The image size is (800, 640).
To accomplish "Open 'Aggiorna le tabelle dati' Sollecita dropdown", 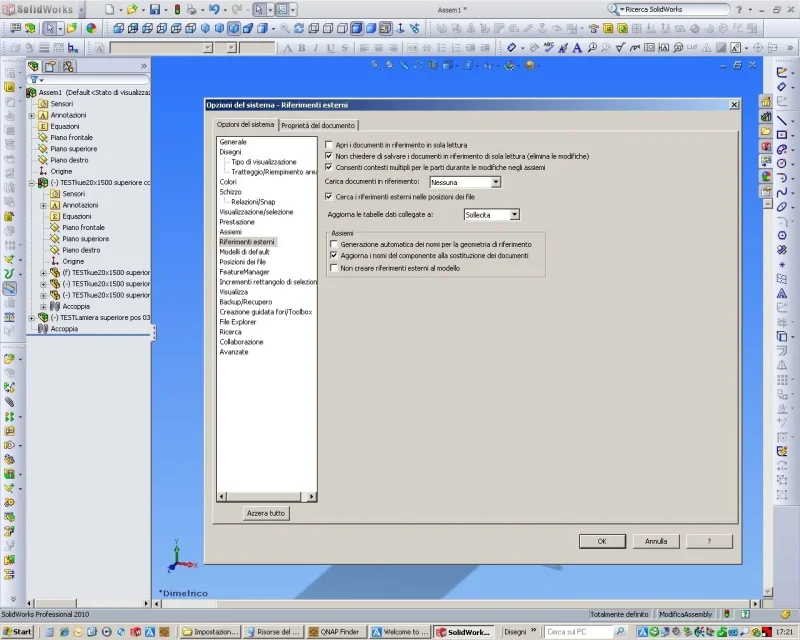I will pyautogui.click(x=515, y=215).
